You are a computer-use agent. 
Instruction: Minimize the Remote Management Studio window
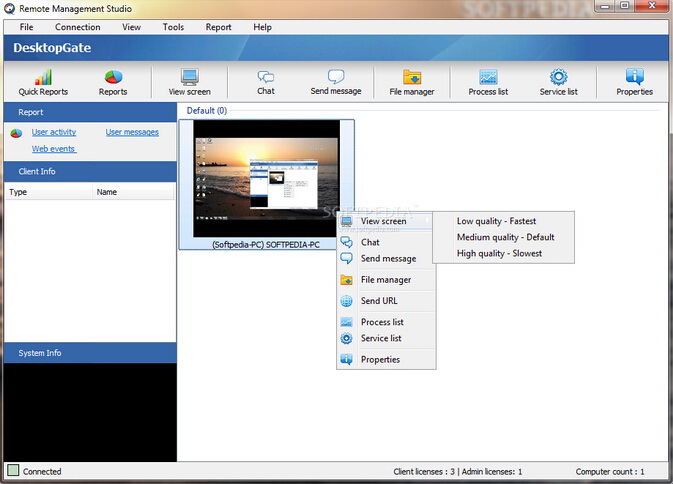(x=605, y=6)
